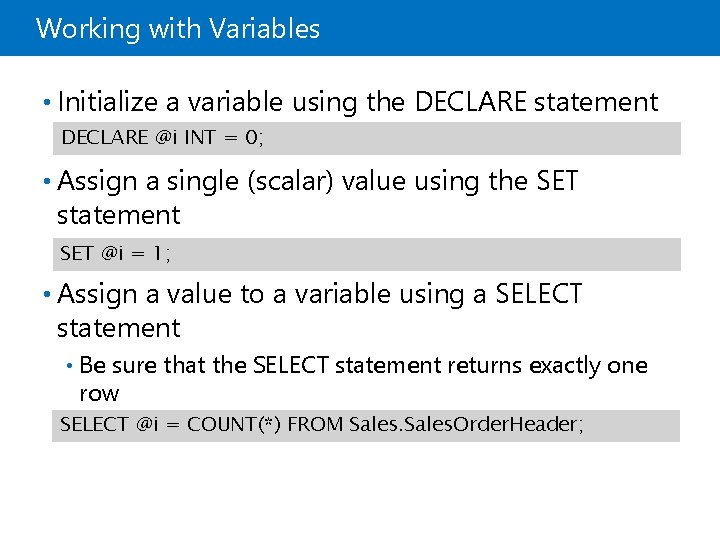Click the "Working with Variables" slide title
This screenshot has height=540, width=720.
pos(178,28)
